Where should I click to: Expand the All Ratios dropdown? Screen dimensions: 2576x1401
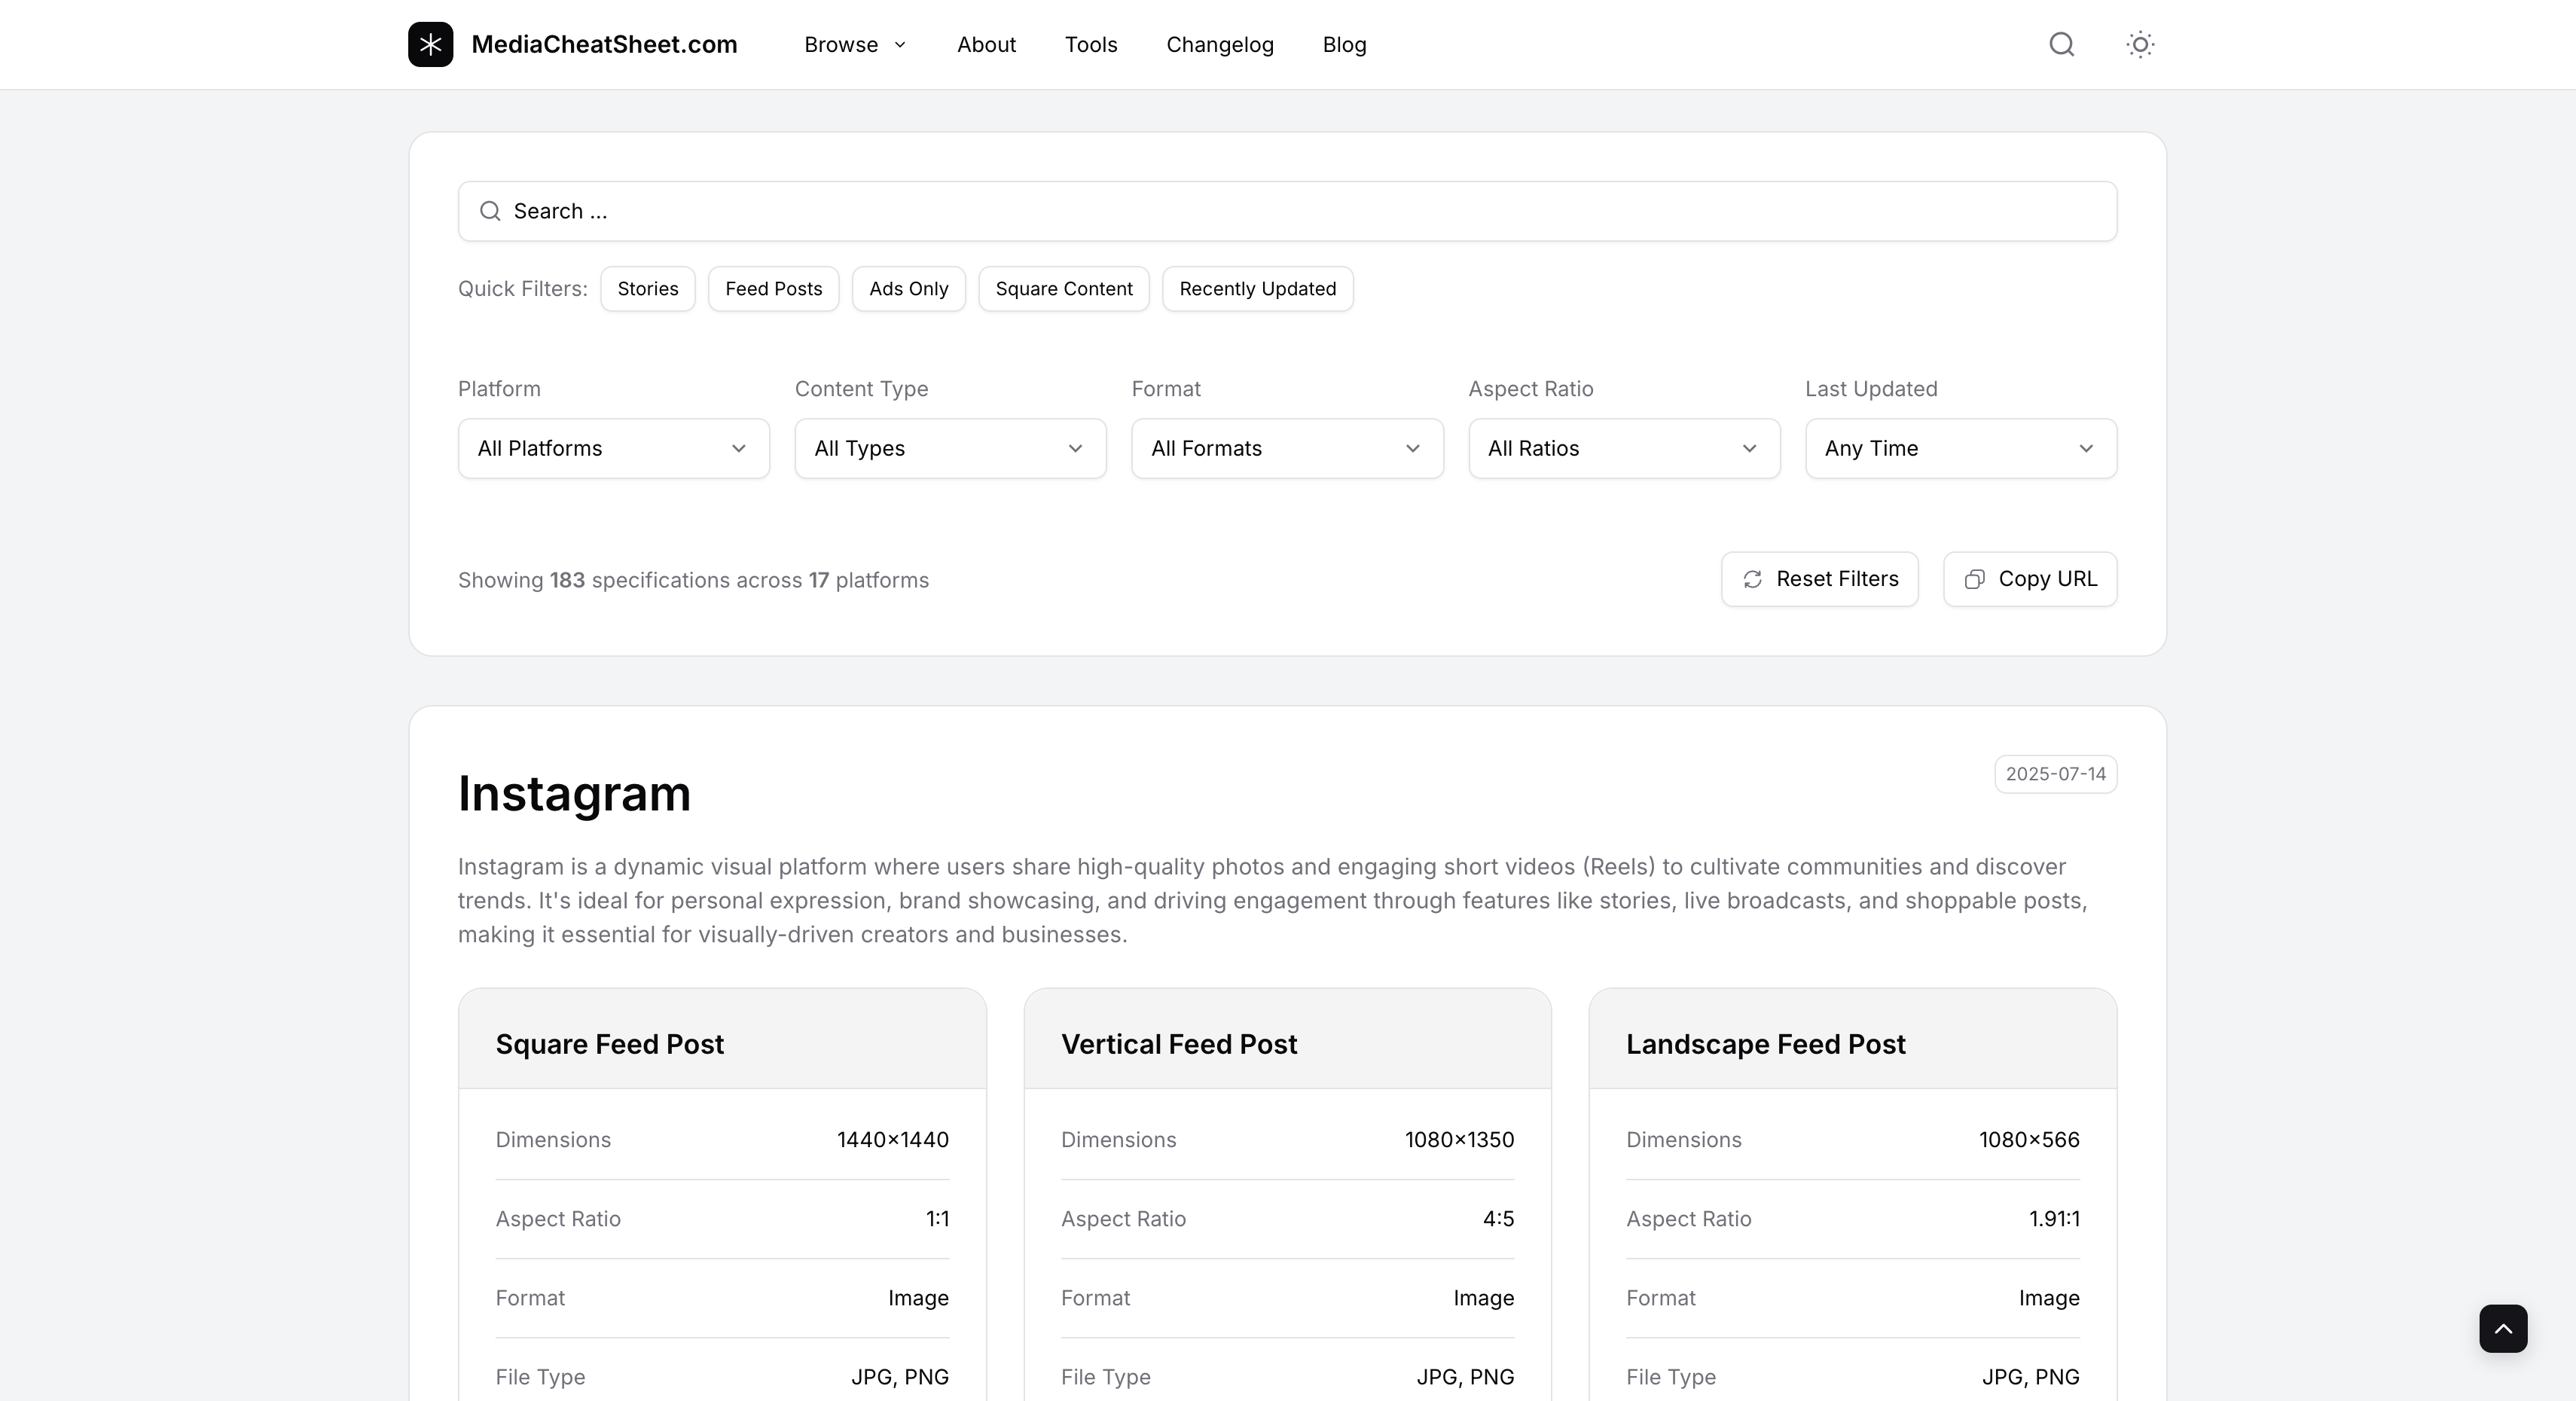click(1623, 448)
